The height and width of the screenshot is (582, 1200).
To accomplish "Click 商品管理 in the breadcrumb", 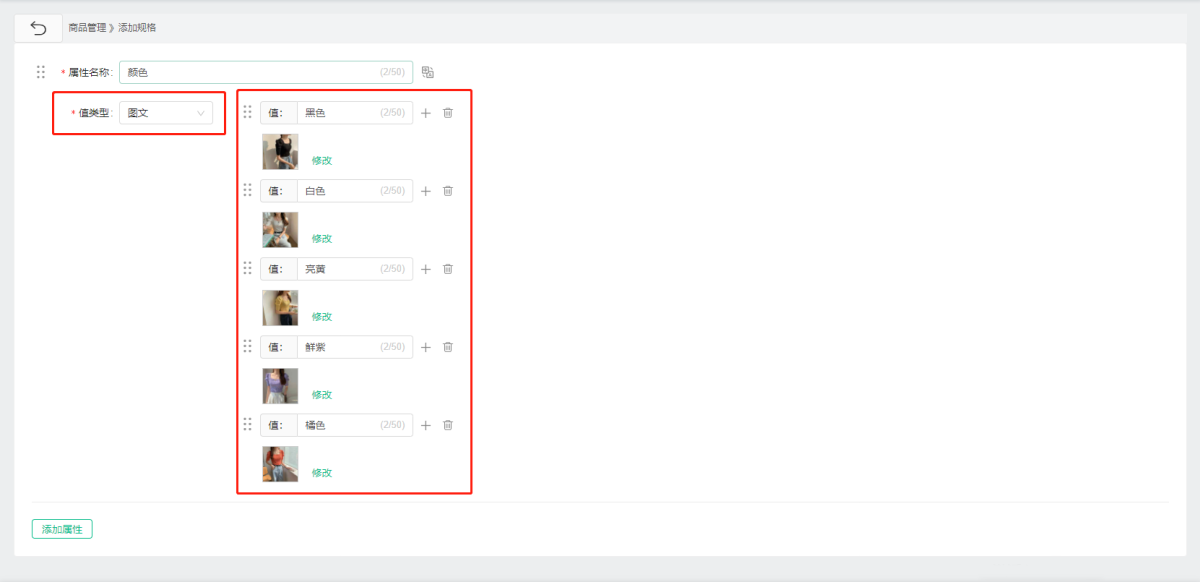I will [87, 28].
